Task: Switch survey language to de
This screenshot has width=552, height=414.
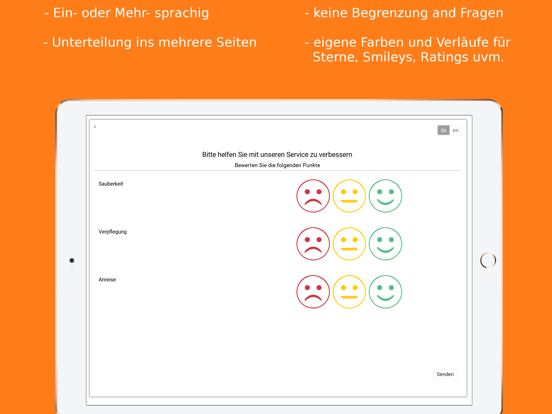Action: click(x=443, y=130)
